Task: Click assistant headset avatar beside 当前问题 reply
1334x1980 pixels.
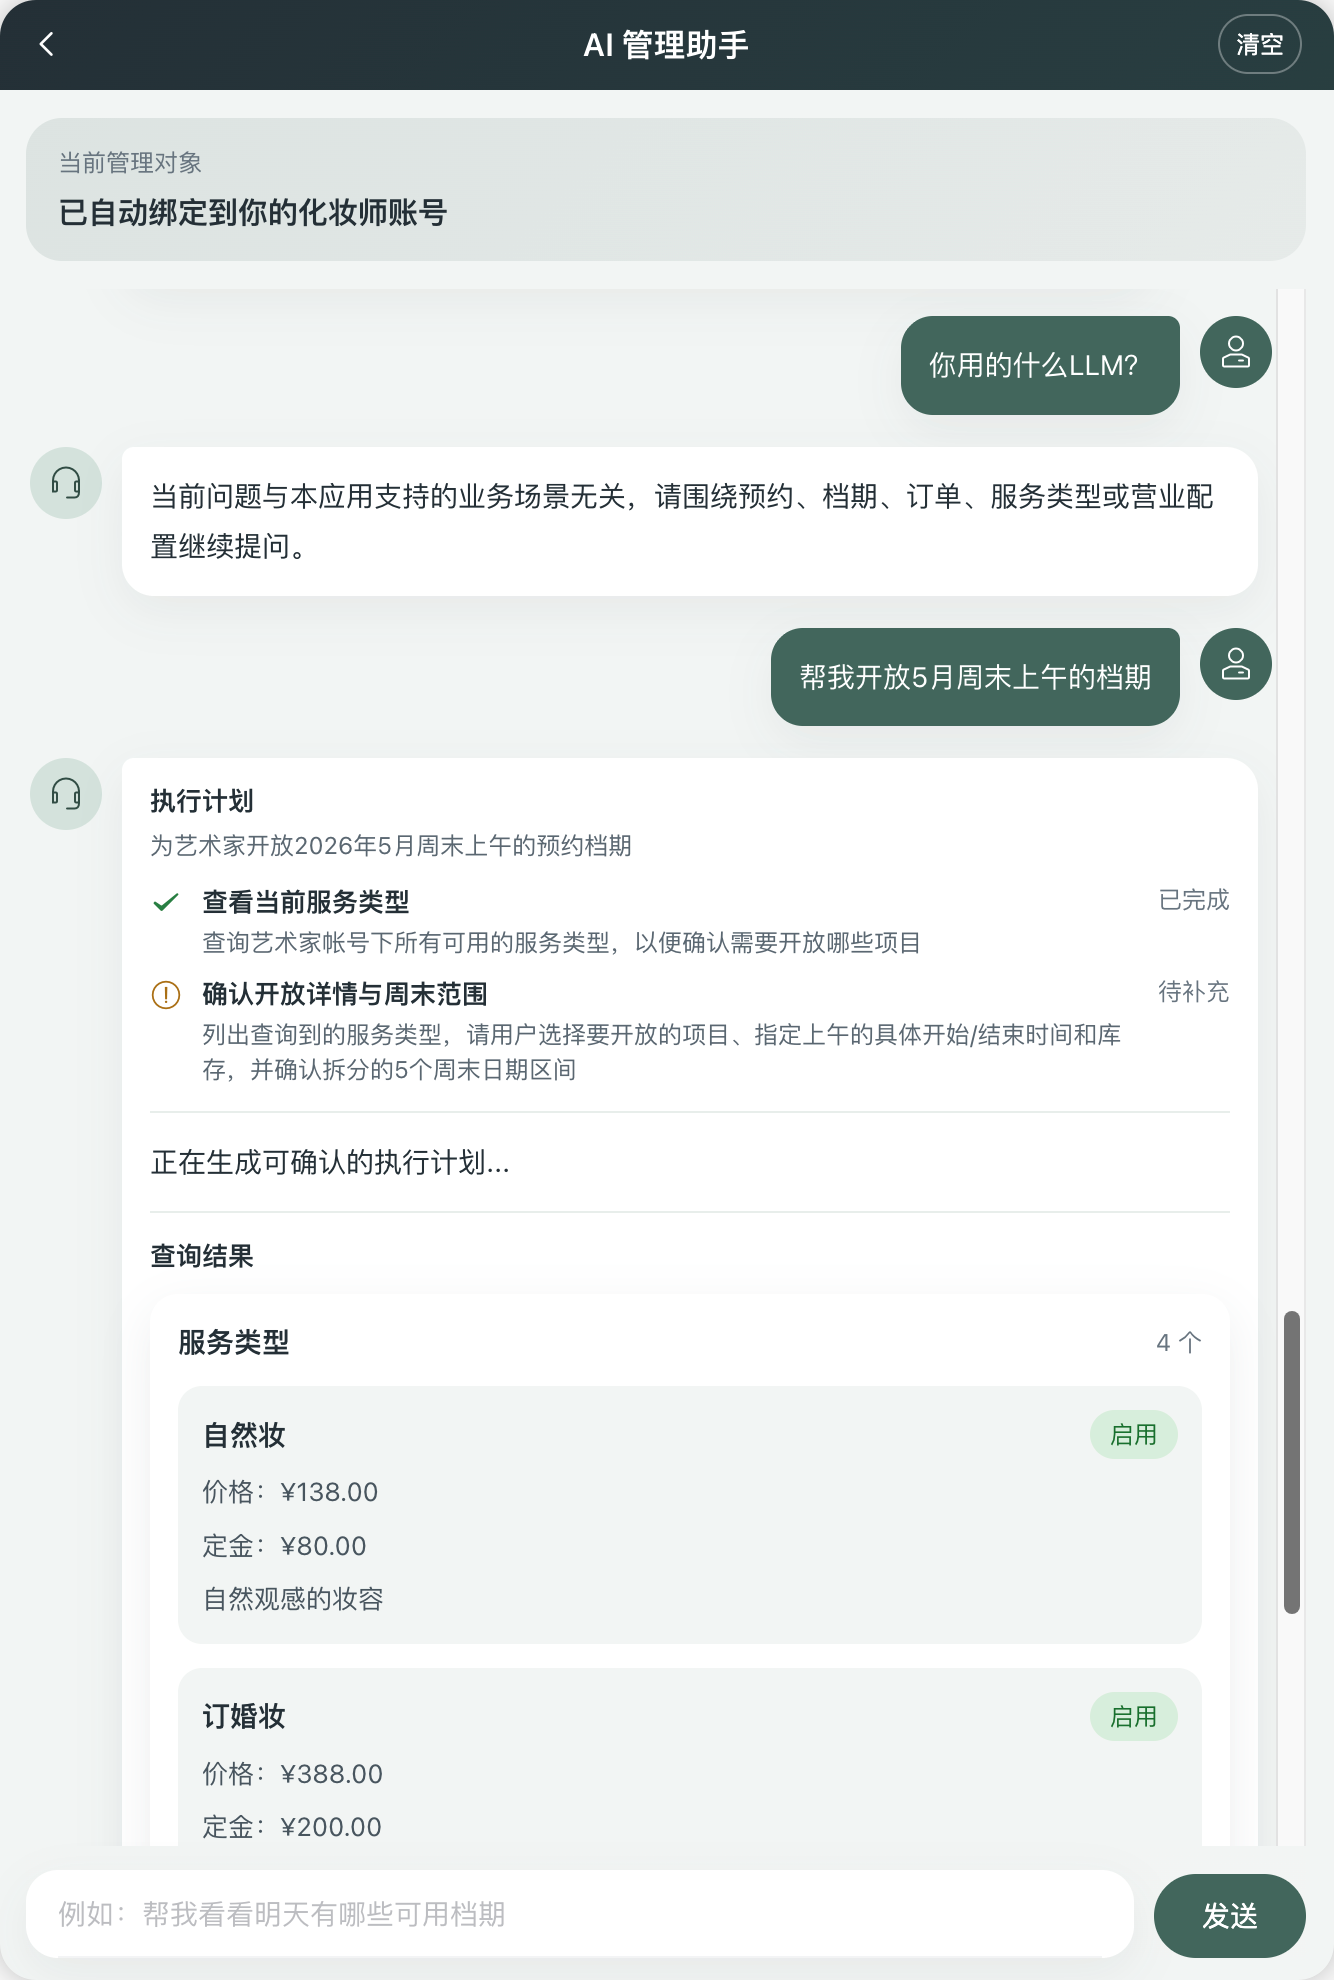Action: [66, 483]
